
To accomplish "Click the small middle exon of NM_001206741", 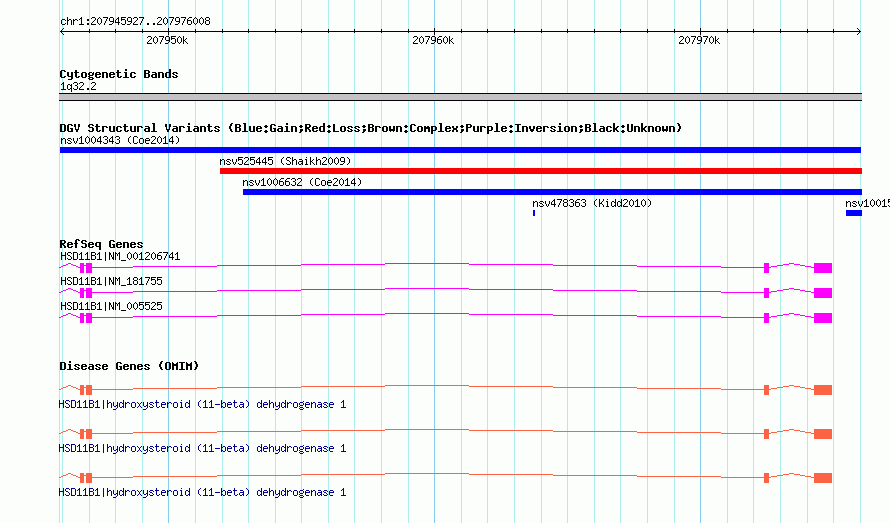I will click(x=766, y=268).
